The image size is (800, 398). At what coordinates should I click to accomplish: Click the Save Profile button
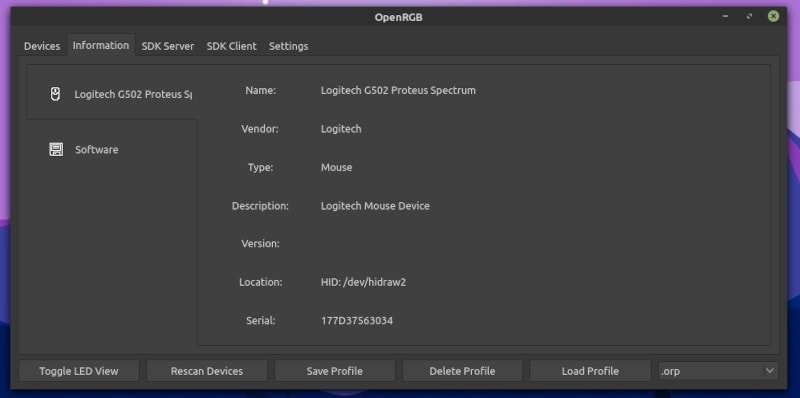pos(335,371)
